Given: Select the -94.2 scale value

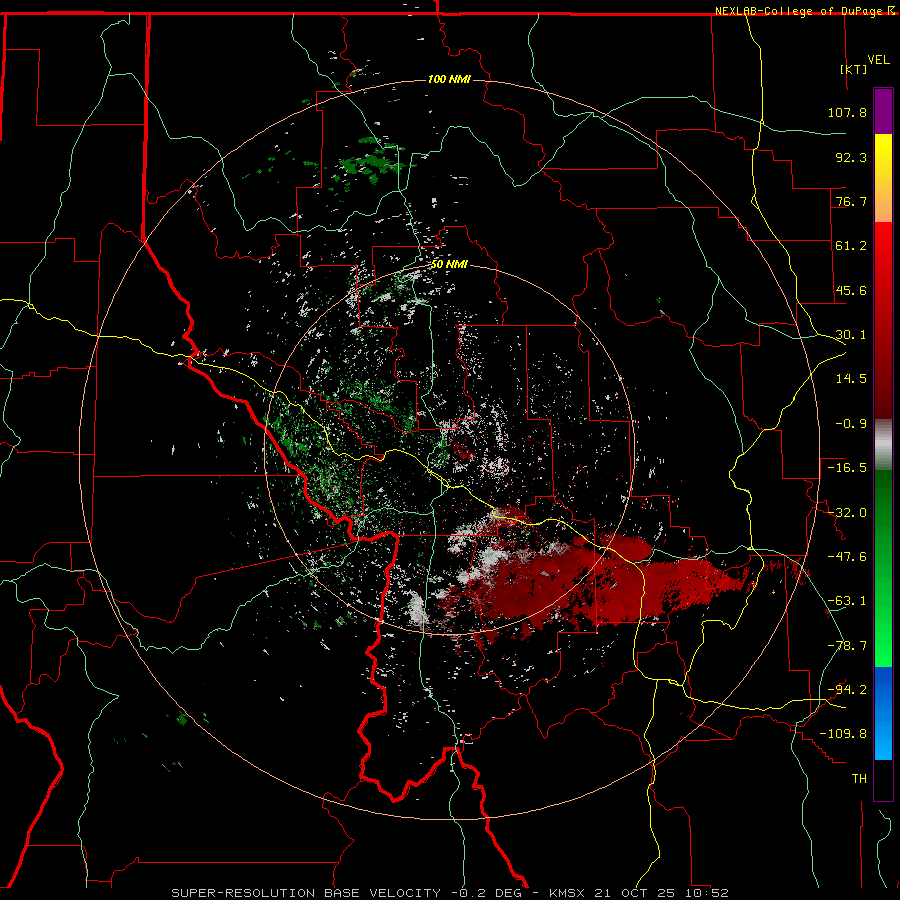Looking at the screenshot, I should click(x=847, y=689).
